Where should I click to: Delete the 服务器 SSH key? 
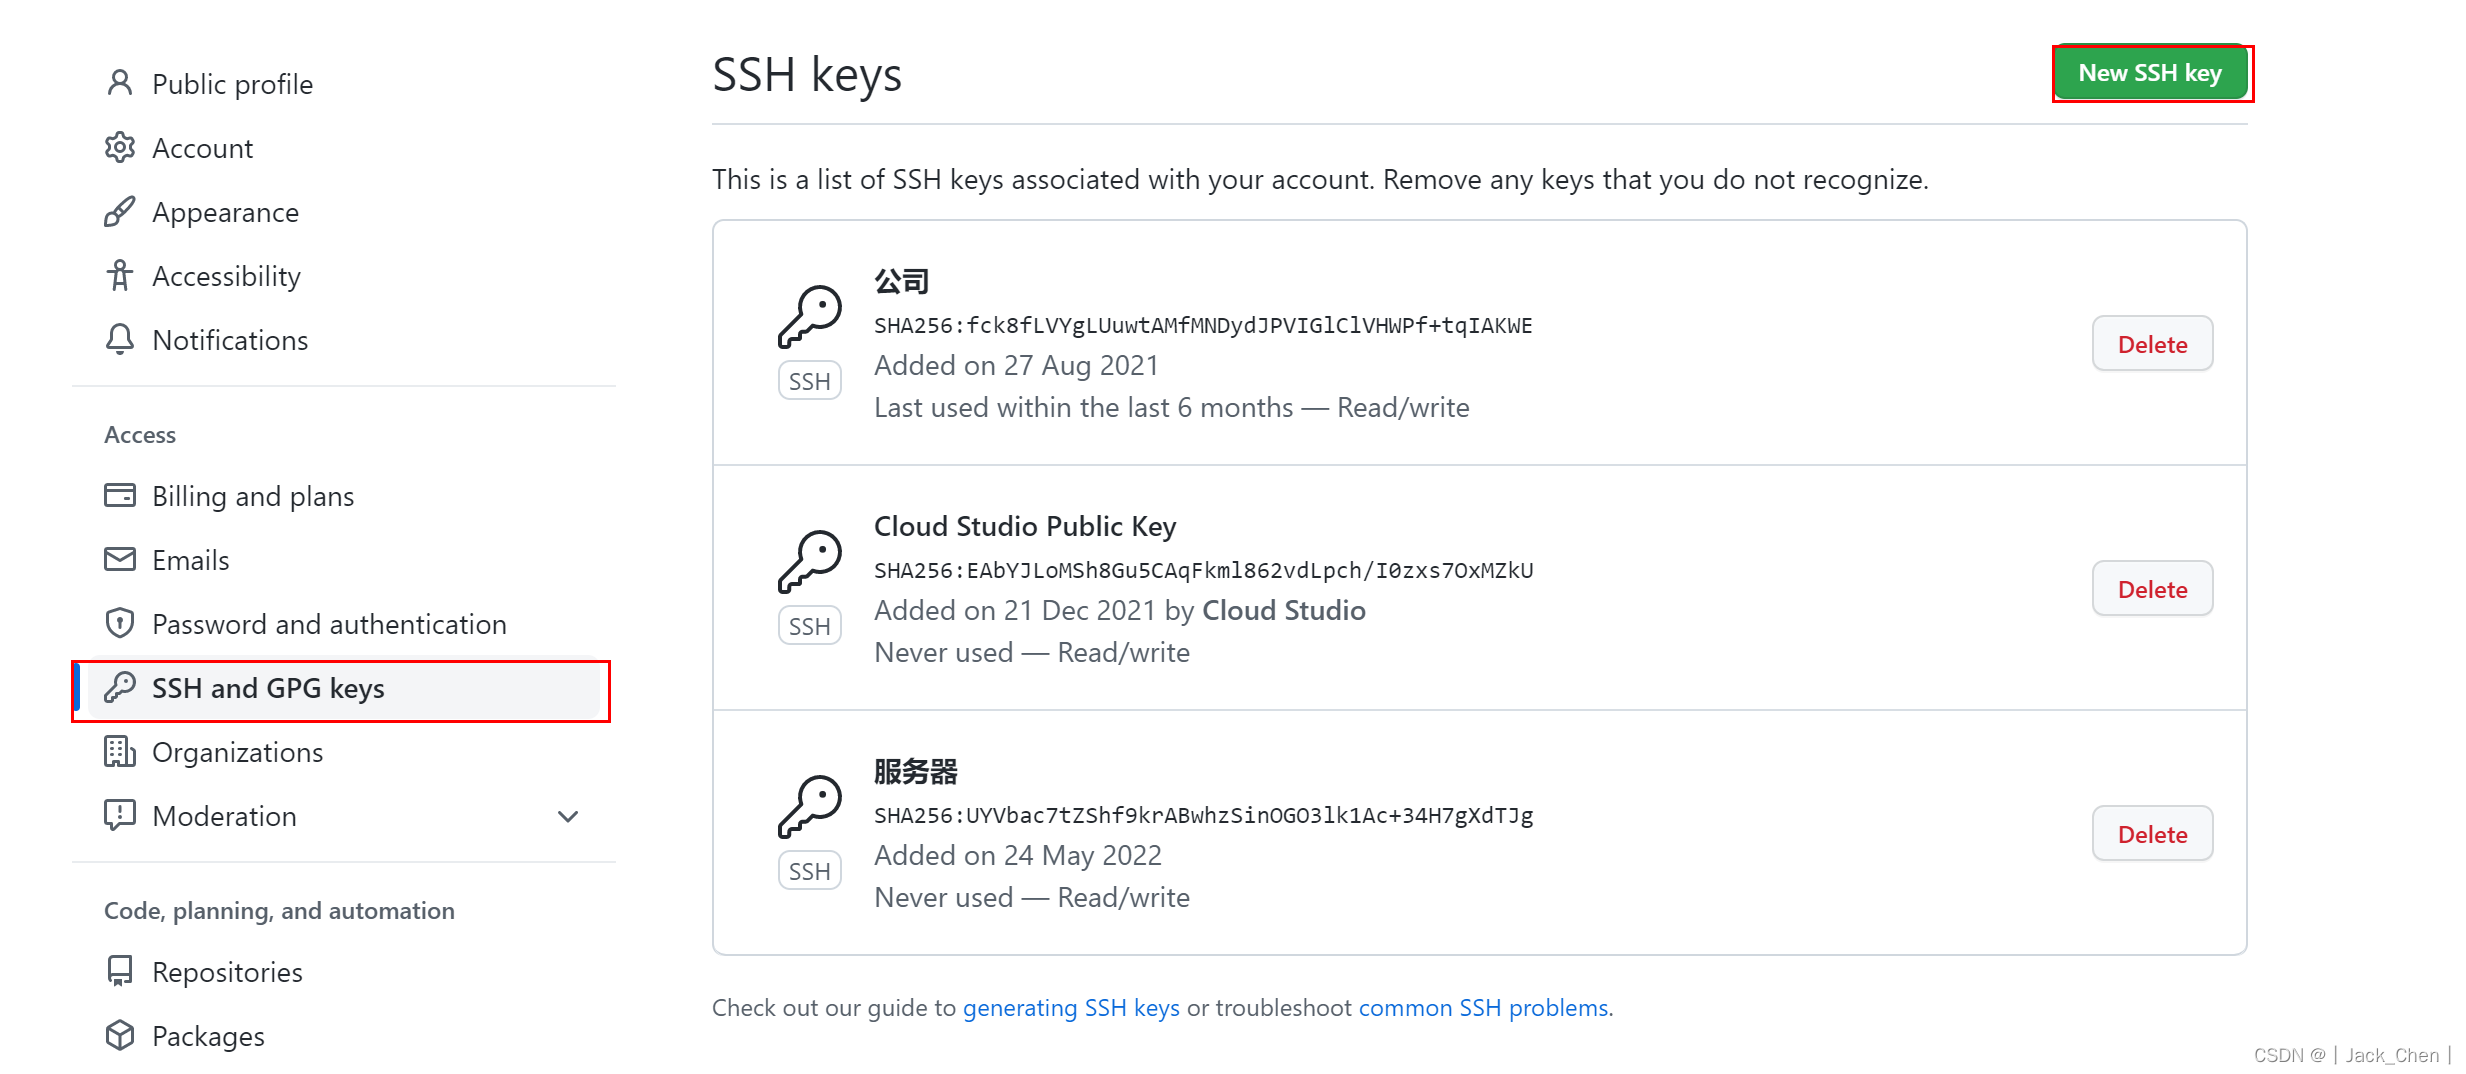[2152, 834]
